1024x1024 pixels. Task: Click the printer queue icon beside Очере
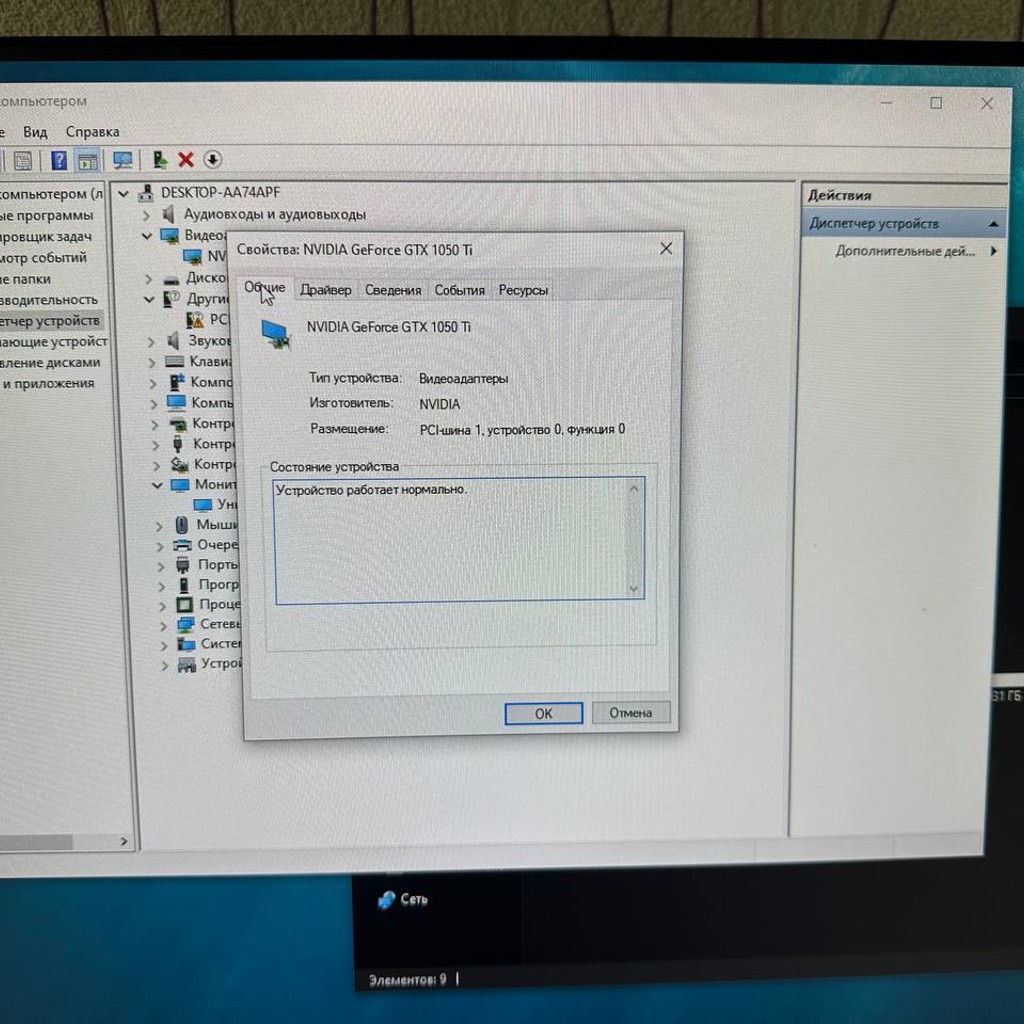tap(182, 545)
